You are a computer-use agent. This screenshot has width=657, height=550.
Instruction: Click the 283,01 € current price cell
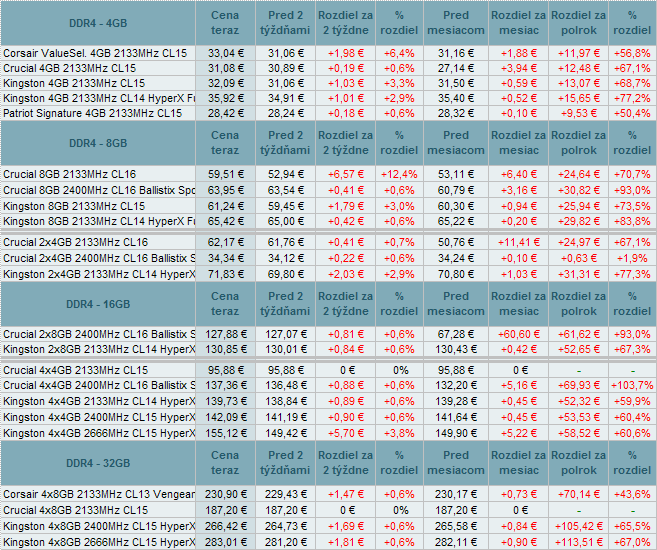click(225, 542)
